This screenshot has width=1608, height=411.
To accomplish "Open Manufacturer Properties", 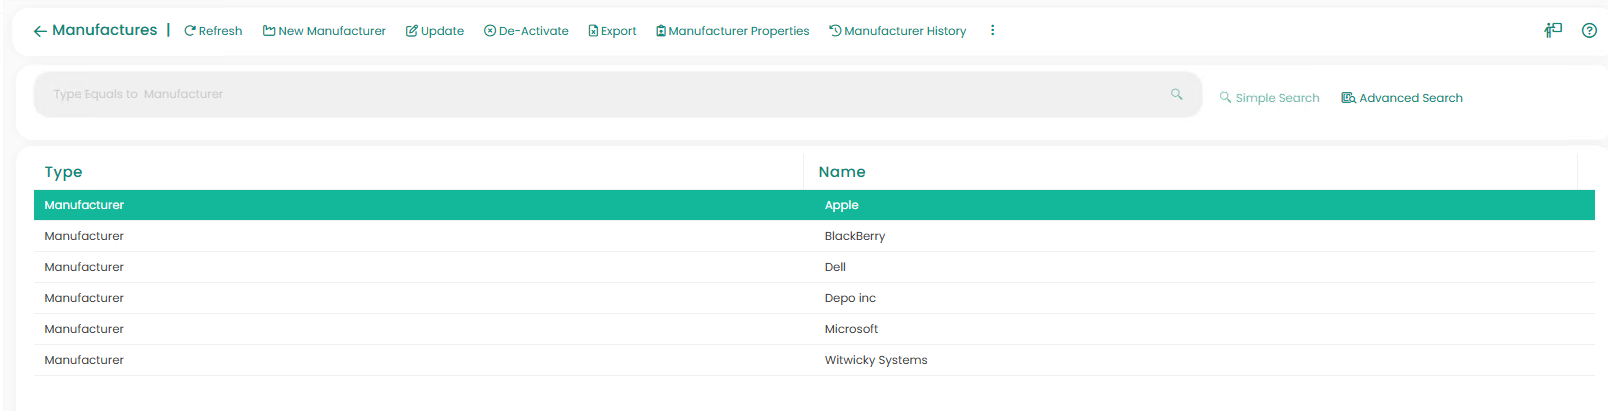I will [732, 31].
